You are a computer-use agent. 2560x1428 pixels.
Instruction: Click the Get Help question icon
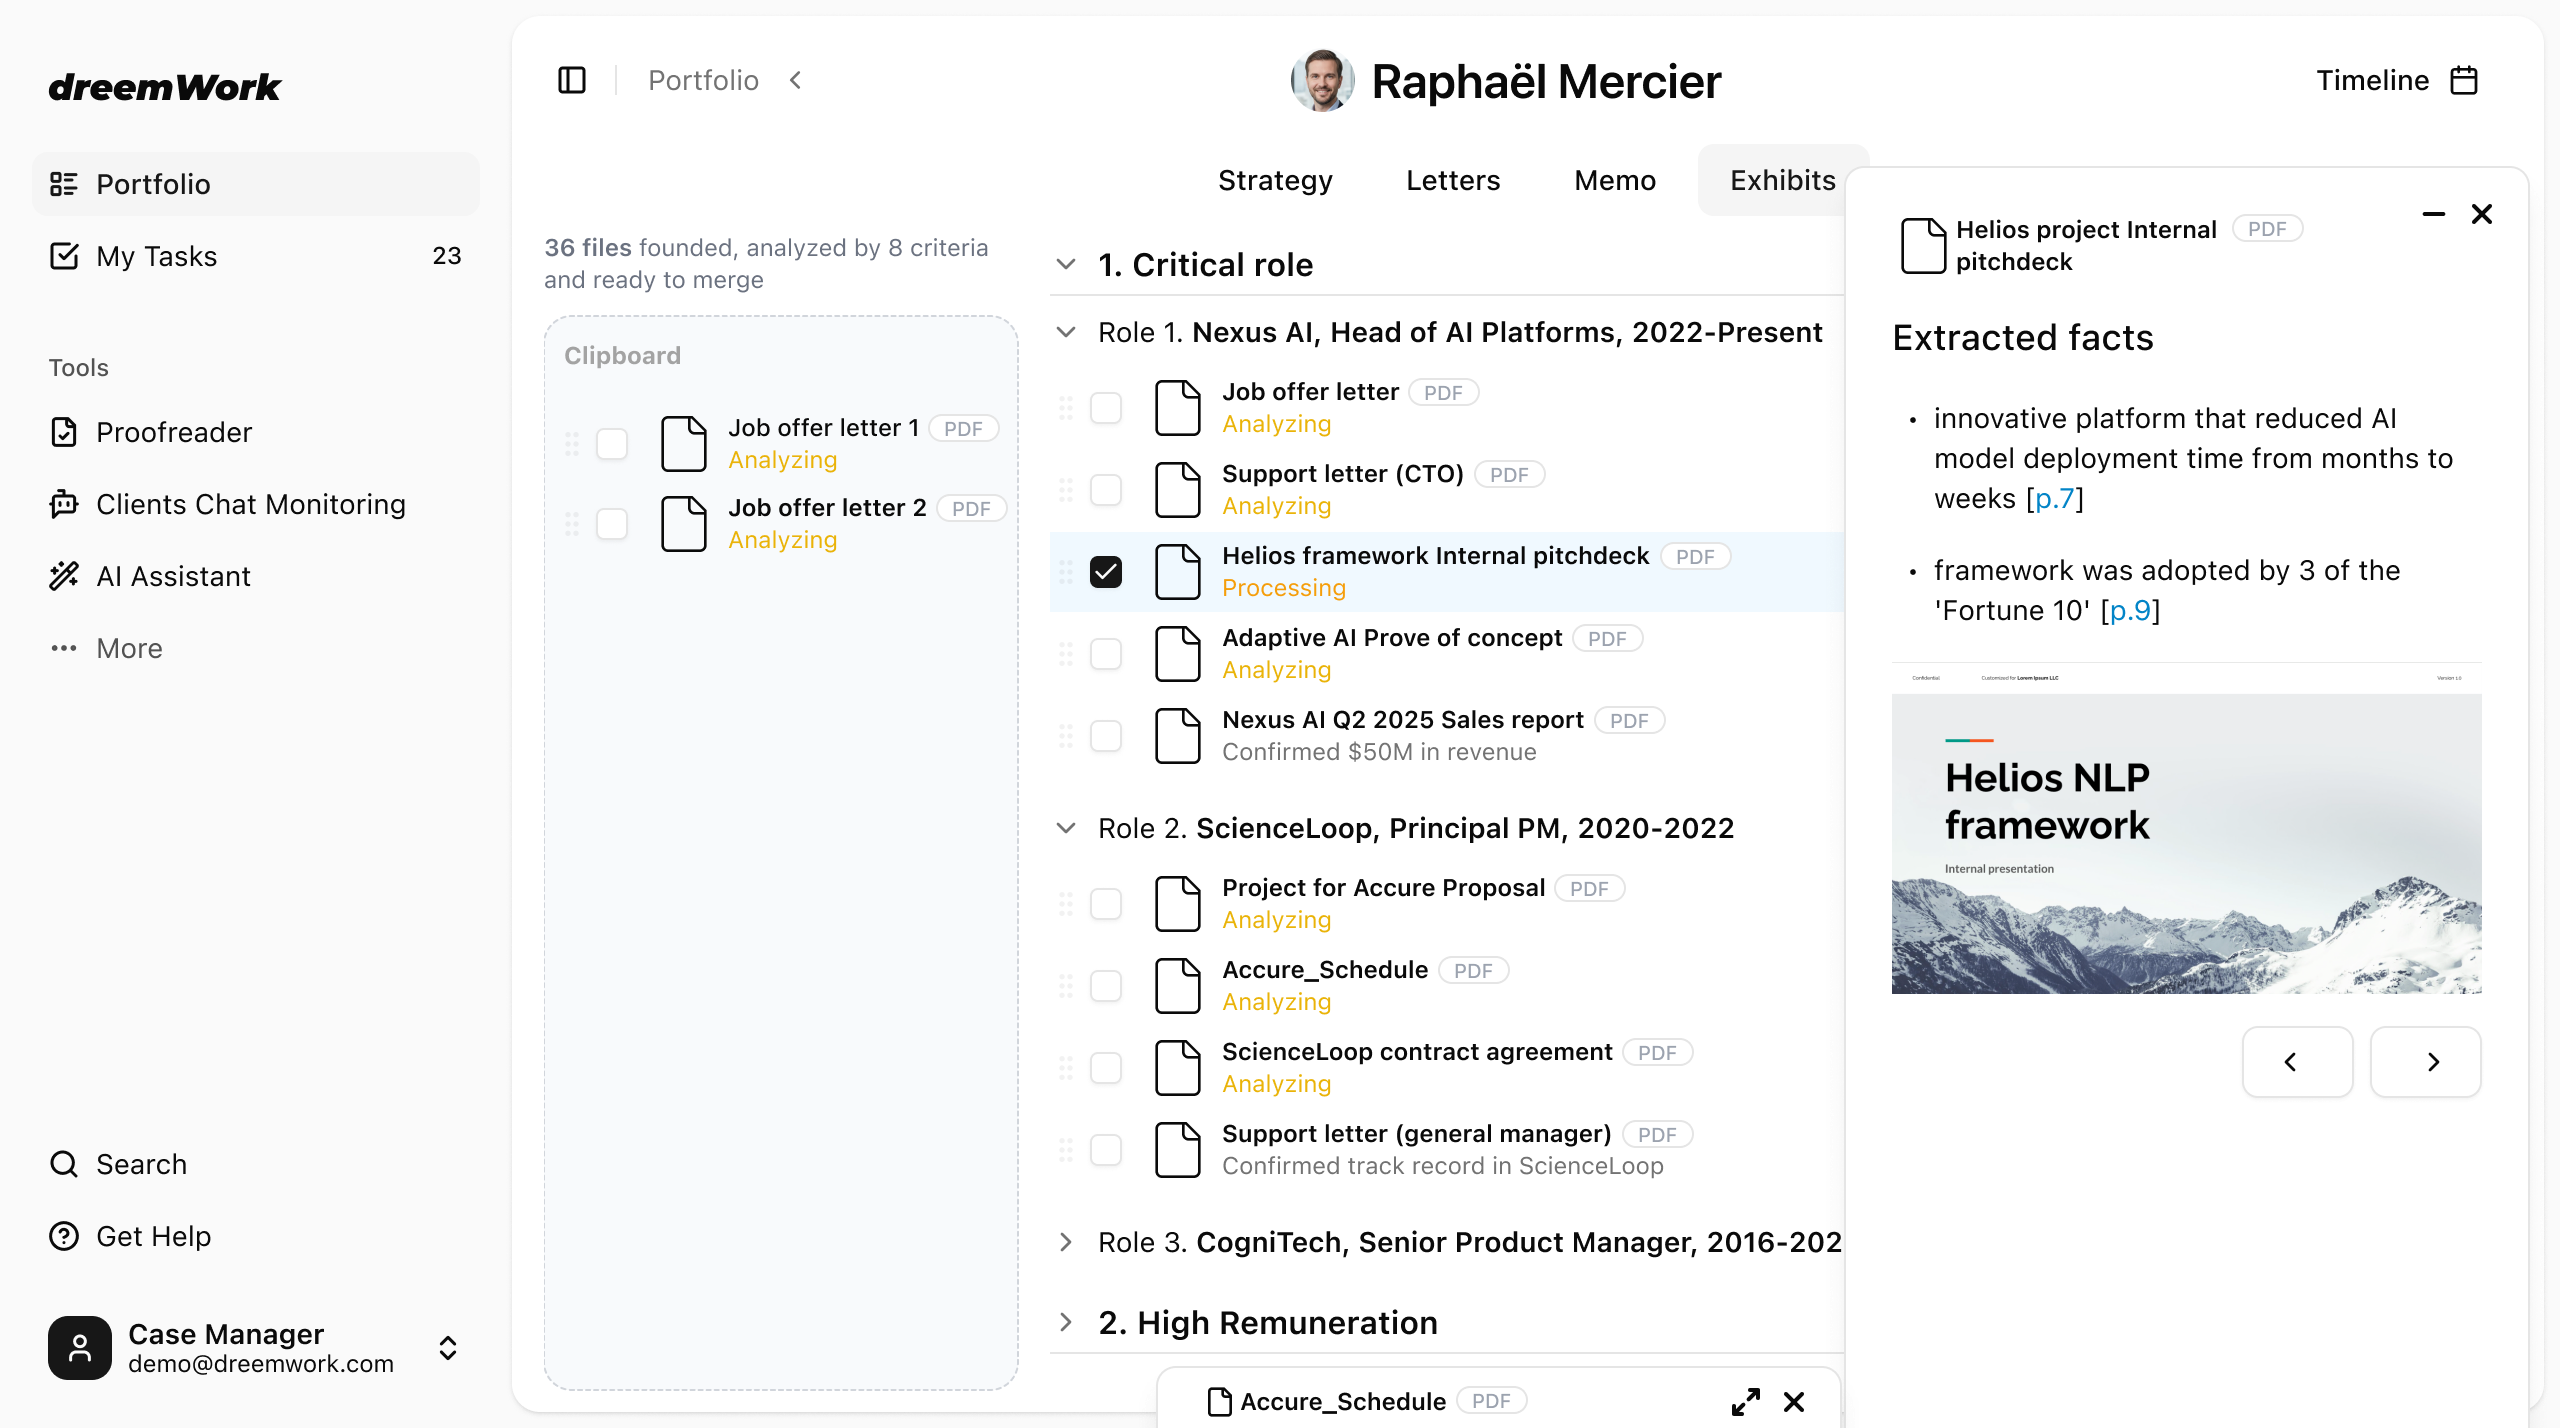(x=64, y=1236)
